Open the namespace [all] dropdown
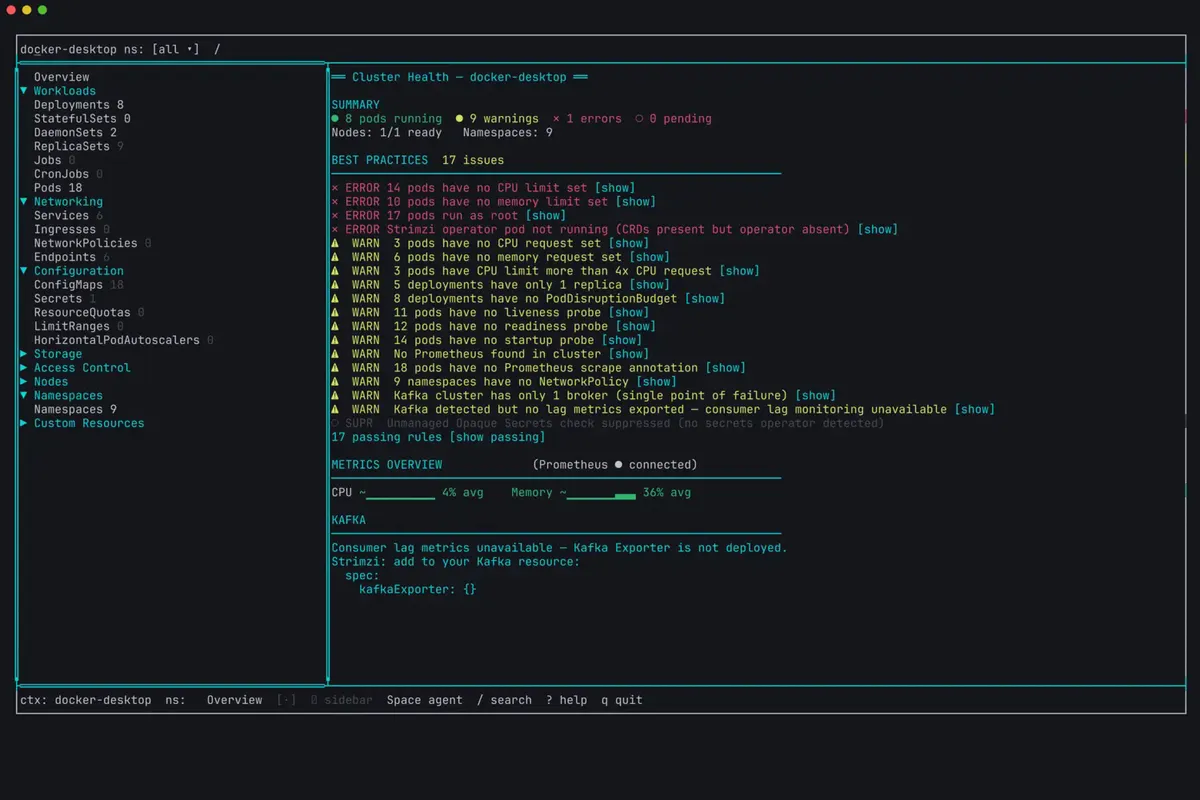Screen dimensions: 1200x800 click(x=176, y=49)
